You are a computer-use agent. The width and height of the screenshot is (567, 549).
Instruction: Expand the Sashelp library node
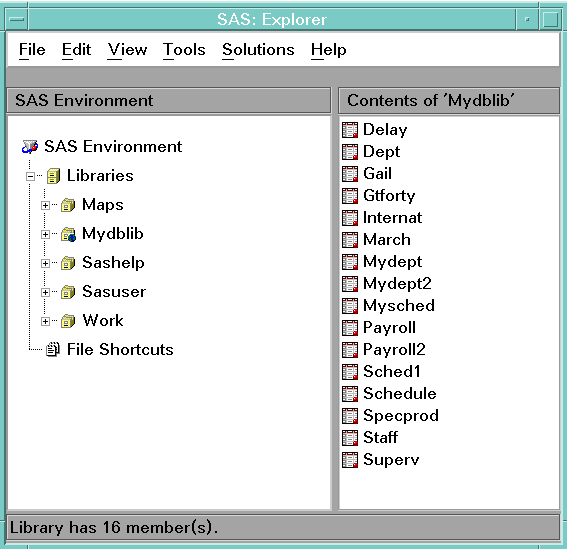pyautogui.click(x=45, y=263)
